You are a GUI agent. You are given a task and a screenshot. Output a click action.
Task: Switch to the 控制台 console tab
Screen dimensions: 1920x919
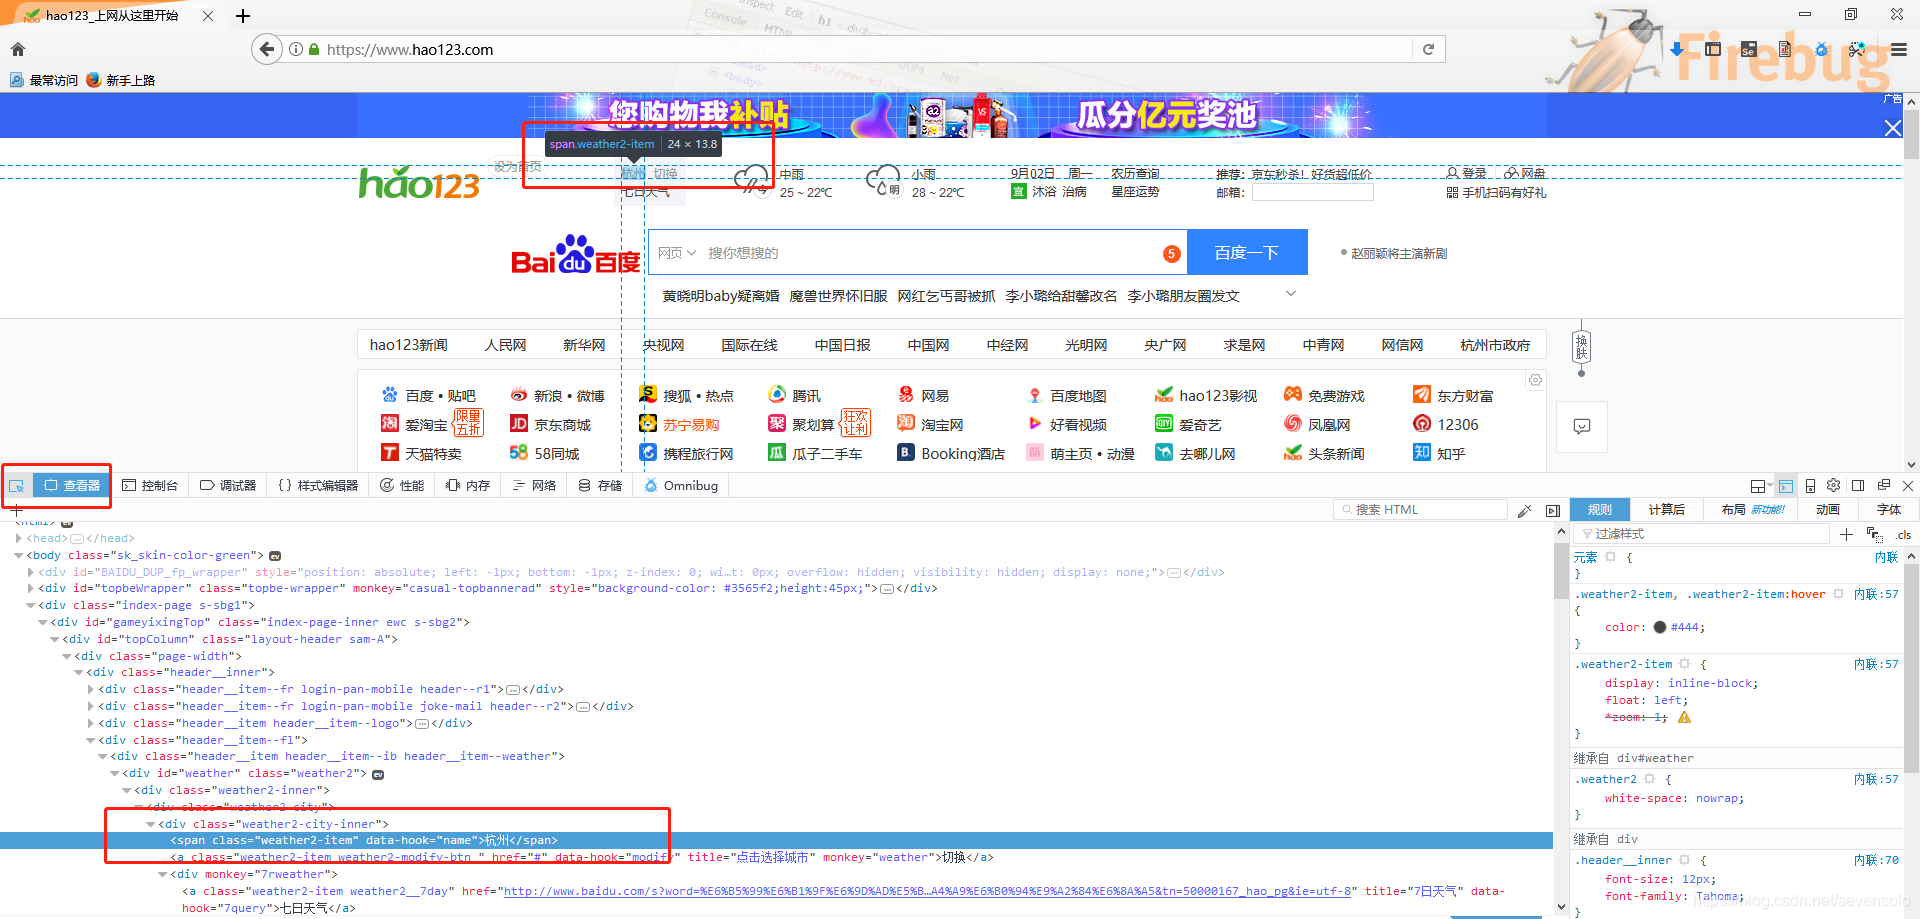(150, 485)
